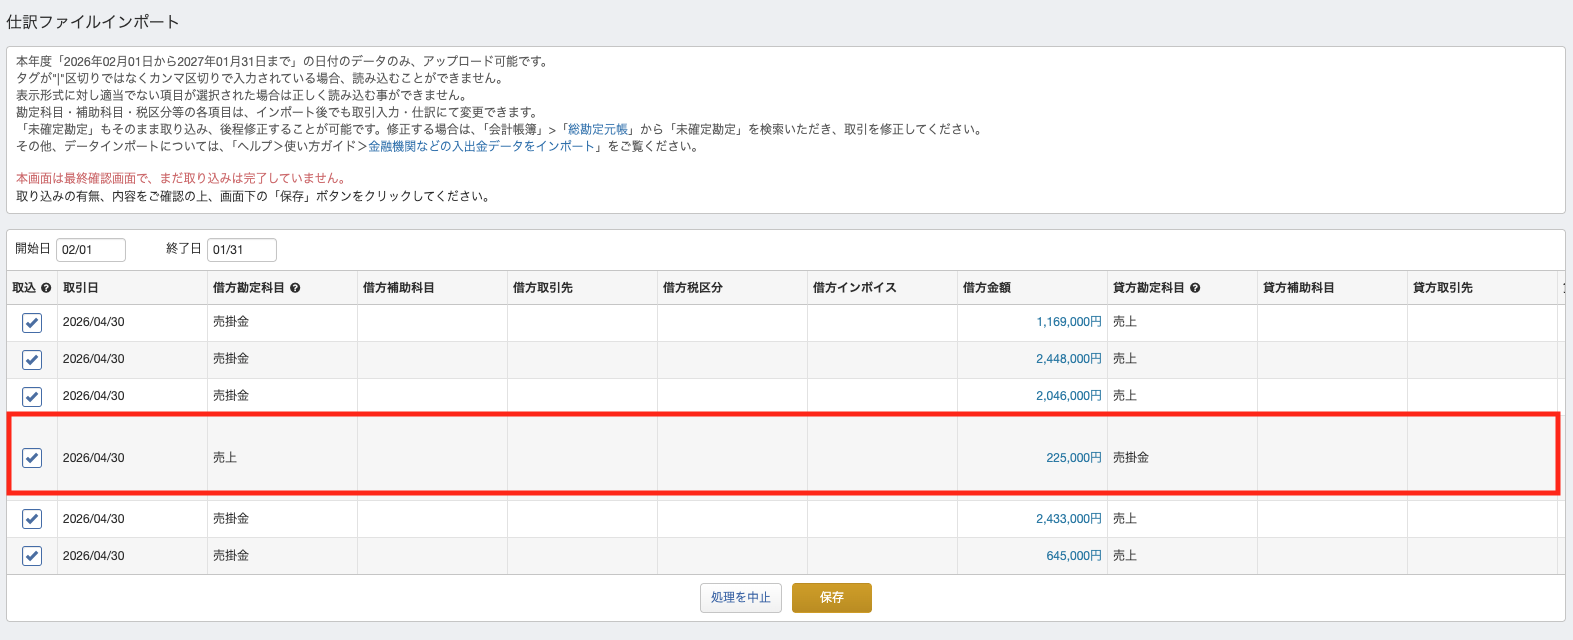Screen dimensions: 1573x640
Task: Click 売上 debit account in highlighted row
Action: point(225,458)
